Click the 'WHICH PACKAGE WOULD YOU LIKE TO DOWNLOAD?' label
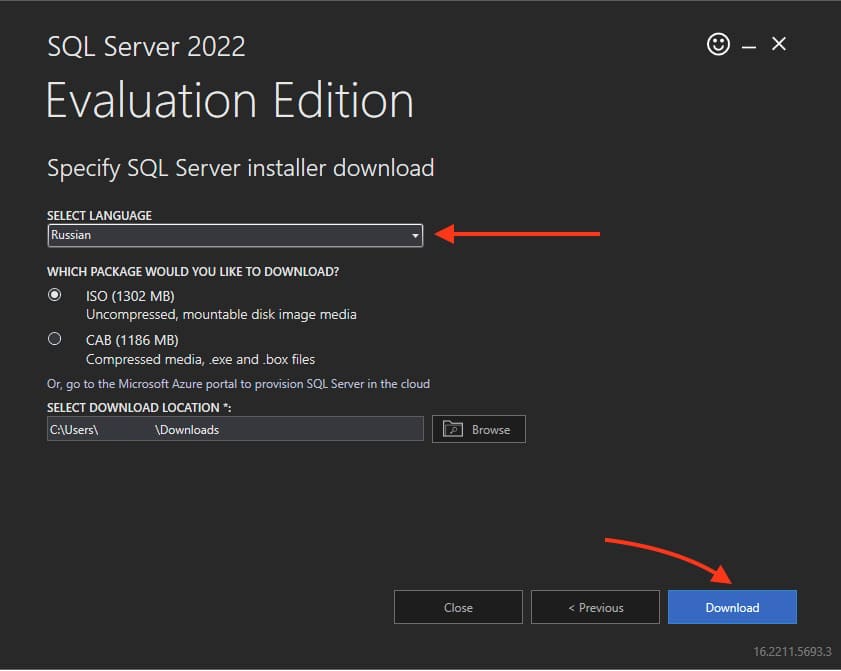Viewport: 841px width, 671px height. (193, 272)
